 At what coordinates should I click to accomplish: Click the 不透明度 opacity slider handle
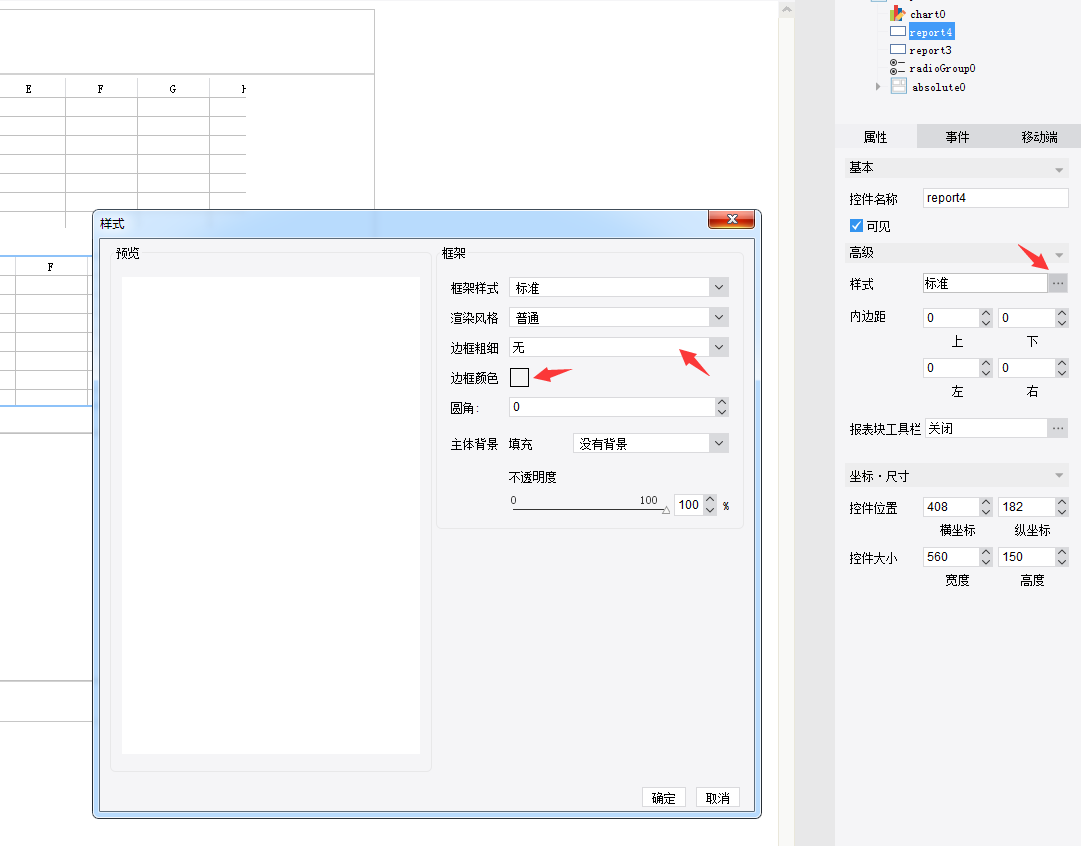pos(666,510)
